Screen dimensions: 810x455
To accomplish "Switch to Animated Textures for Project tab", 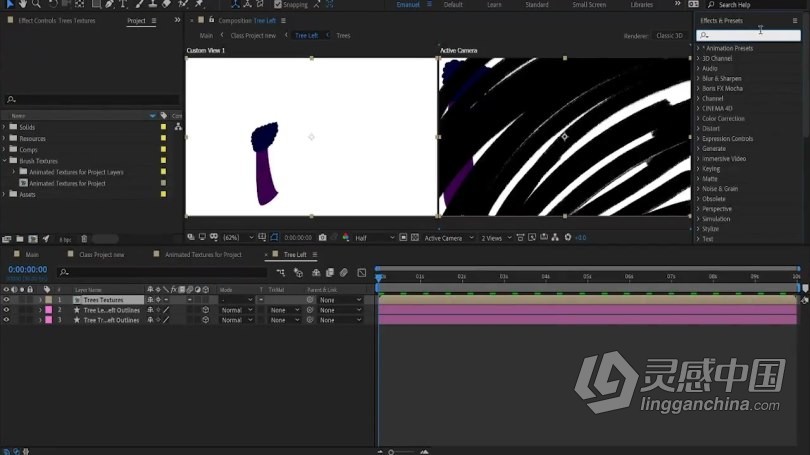I will [203, 255].
